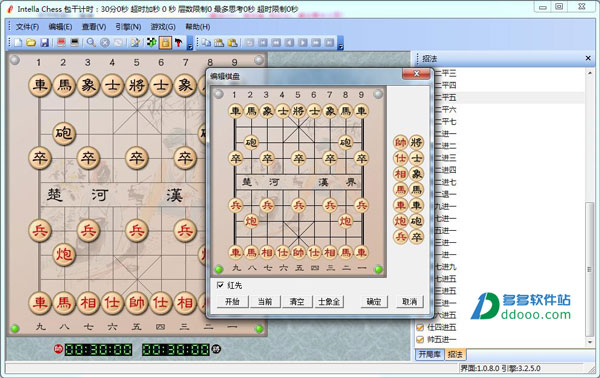Viewport: 600px width, 378px height.
Task: Select red 相 piece in palette
Action: click(x=401, y=174)
